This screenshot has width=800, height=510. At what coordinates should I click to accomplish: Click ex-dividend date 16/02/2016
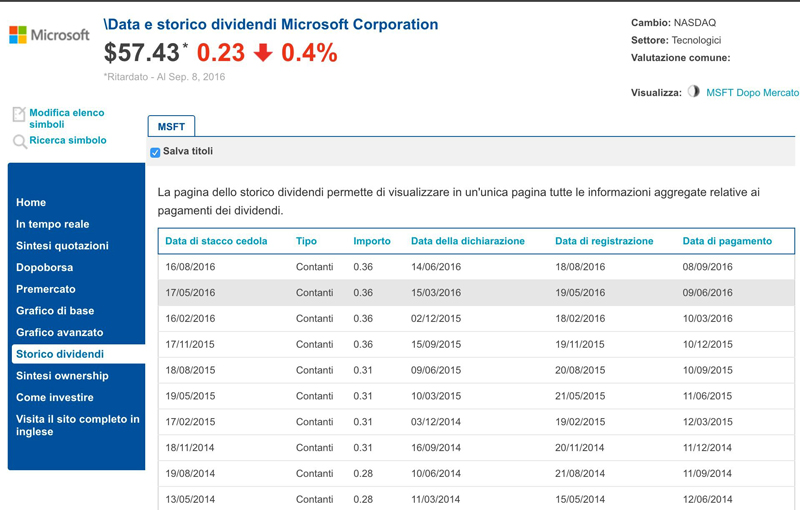click(190, 319)
